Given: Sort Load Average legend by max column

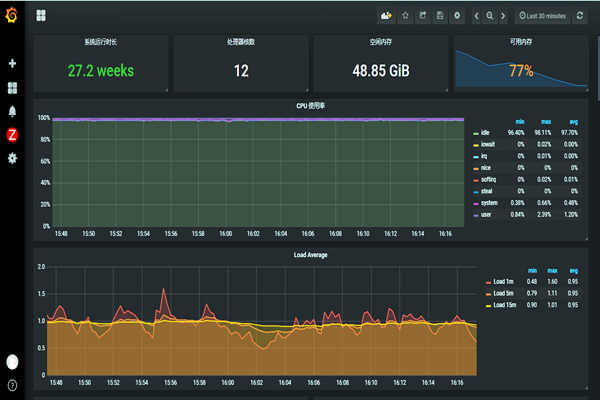Looking at the screenshot, I should (x=553, y=270).
